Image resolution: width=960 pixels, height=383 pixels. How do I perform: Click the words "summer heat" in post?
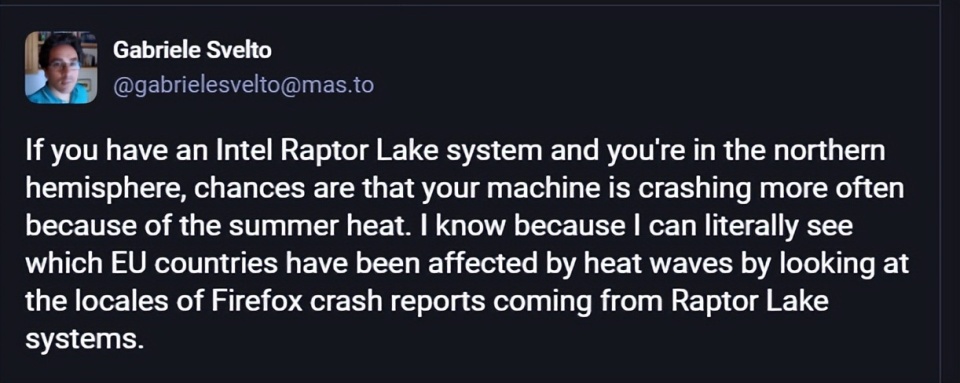point(310,227)
